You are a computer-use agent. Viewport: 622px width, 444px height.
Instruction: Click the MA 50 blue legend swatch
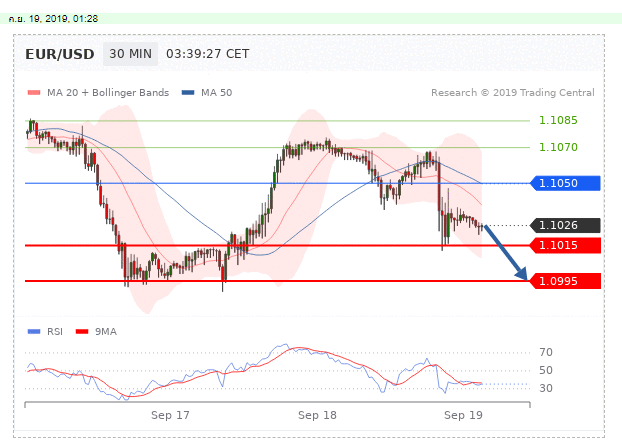click(x=188, y=93)
